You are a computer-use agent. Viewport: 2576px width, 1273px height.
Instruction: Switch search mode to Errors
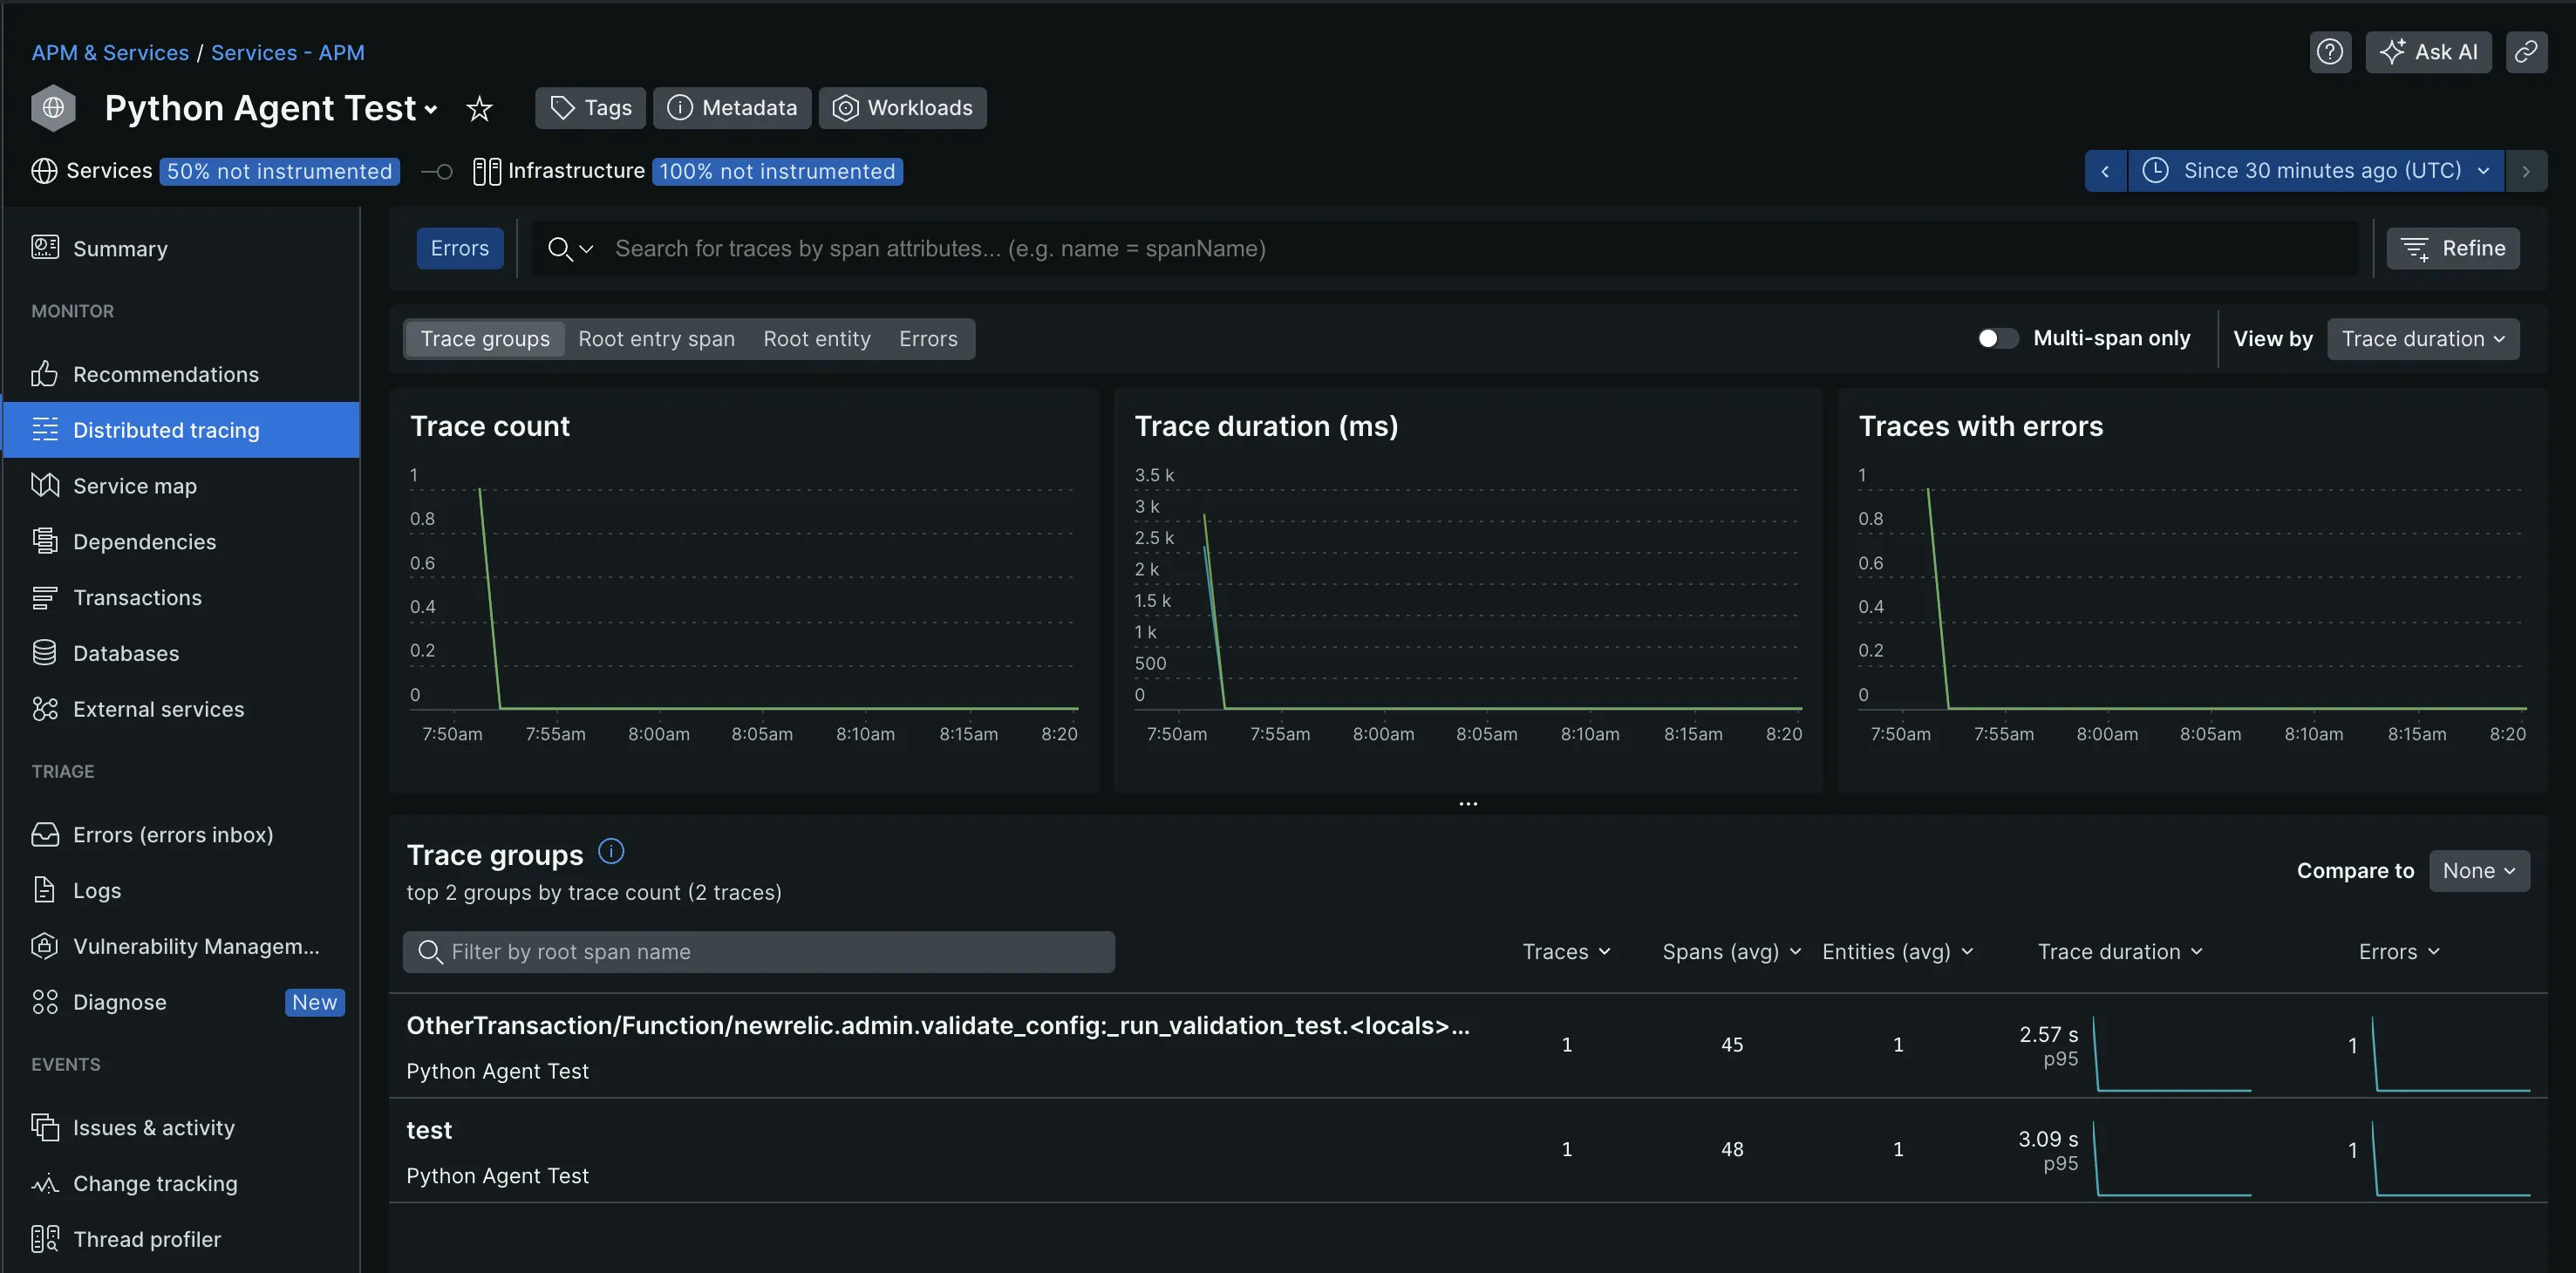pos(459,248)
